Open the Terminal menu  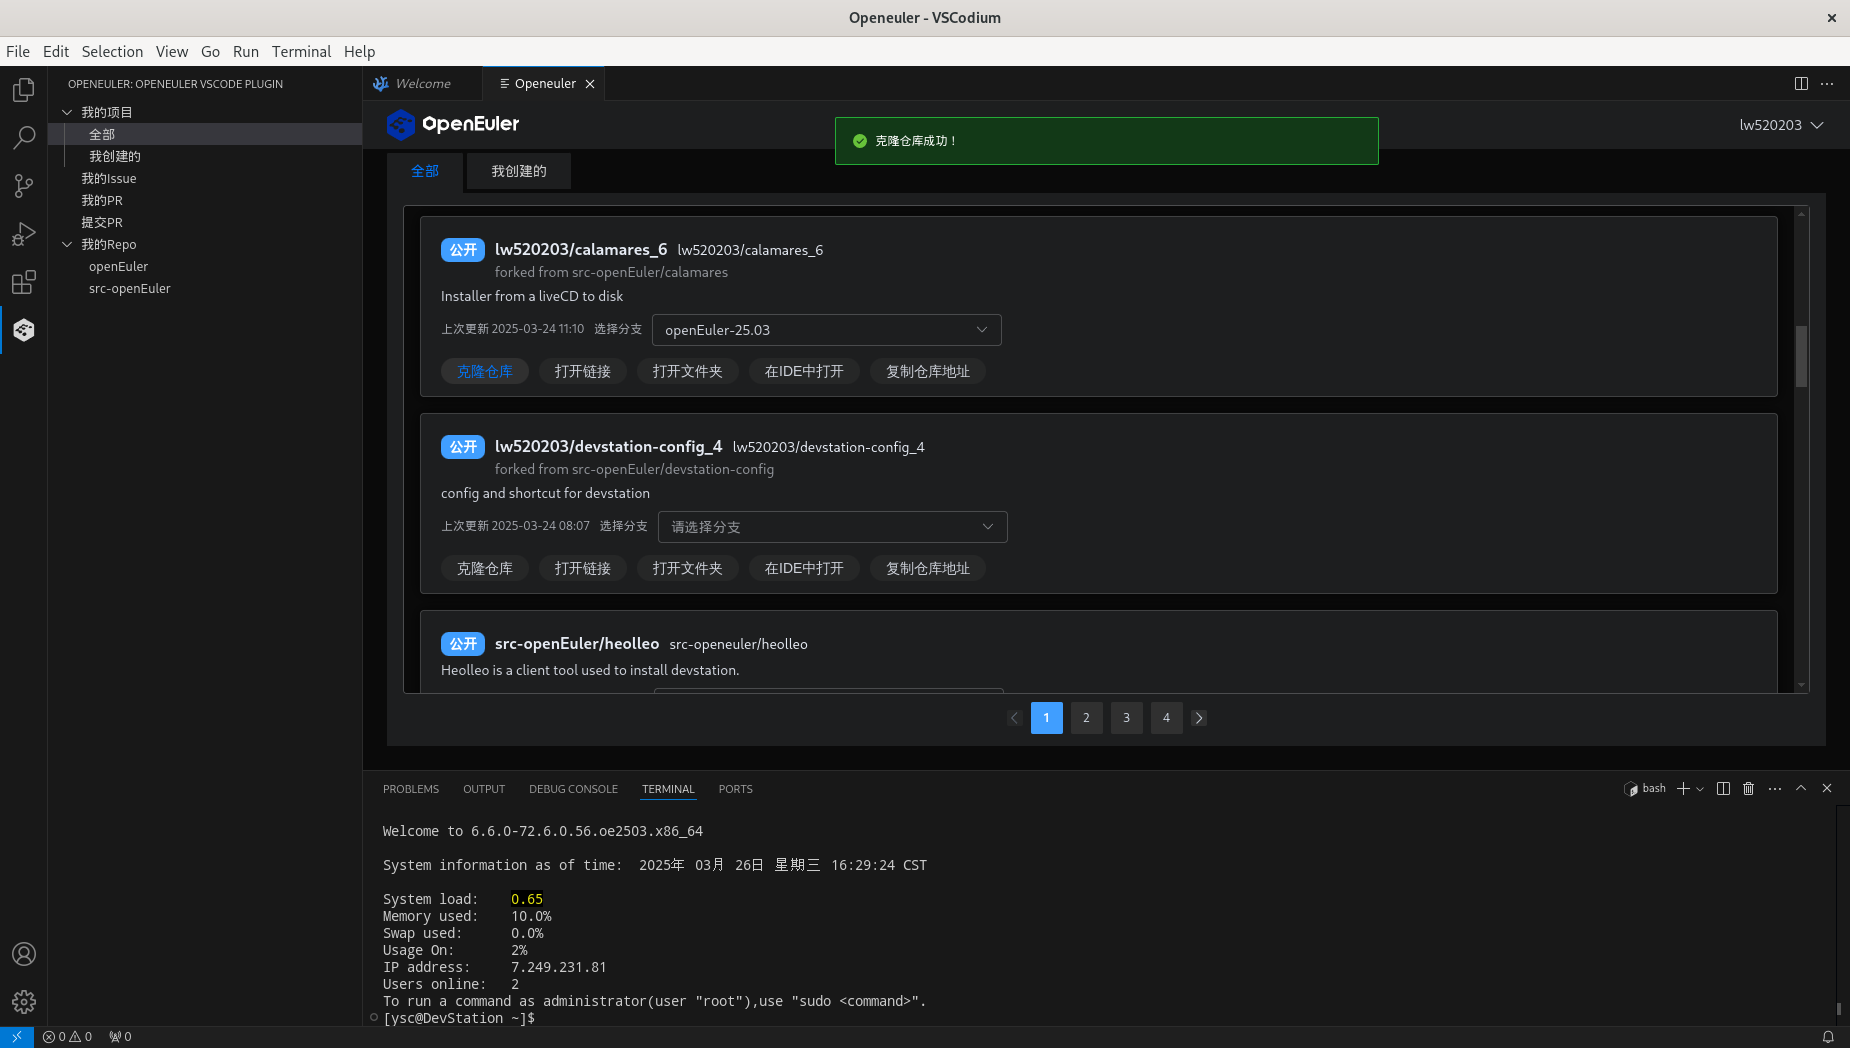point(301,52)
